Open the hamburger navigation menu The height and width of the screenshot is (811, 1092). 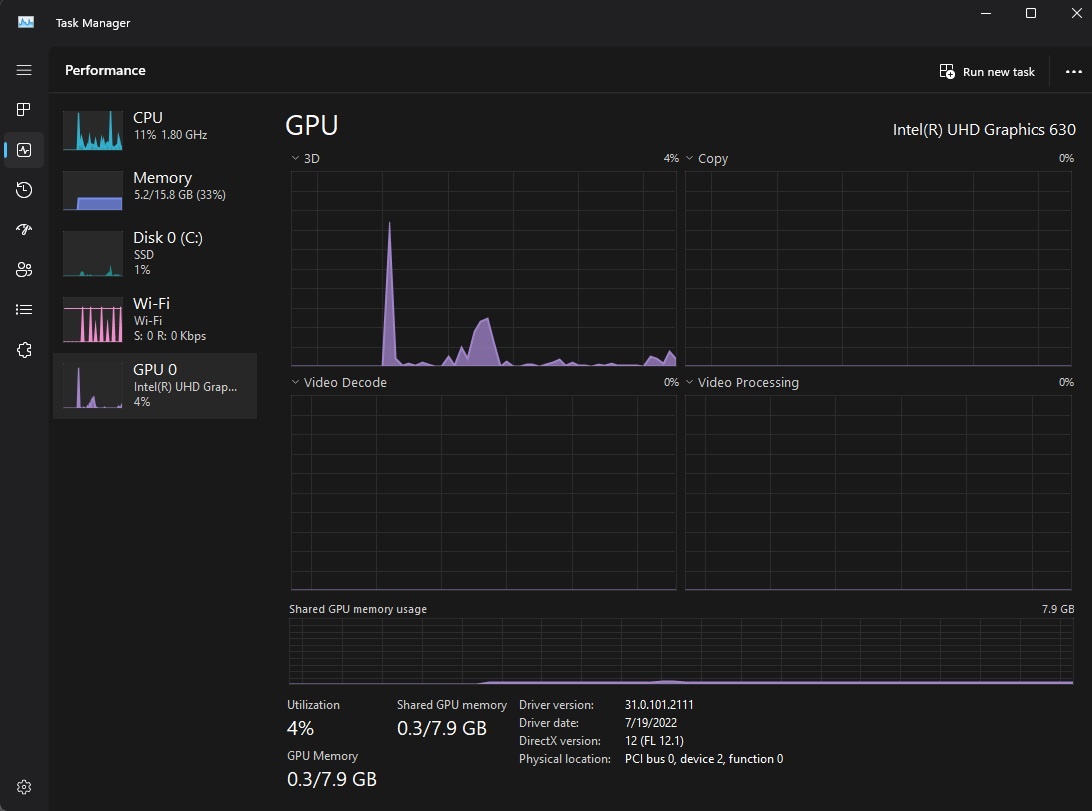click(24, 70)
